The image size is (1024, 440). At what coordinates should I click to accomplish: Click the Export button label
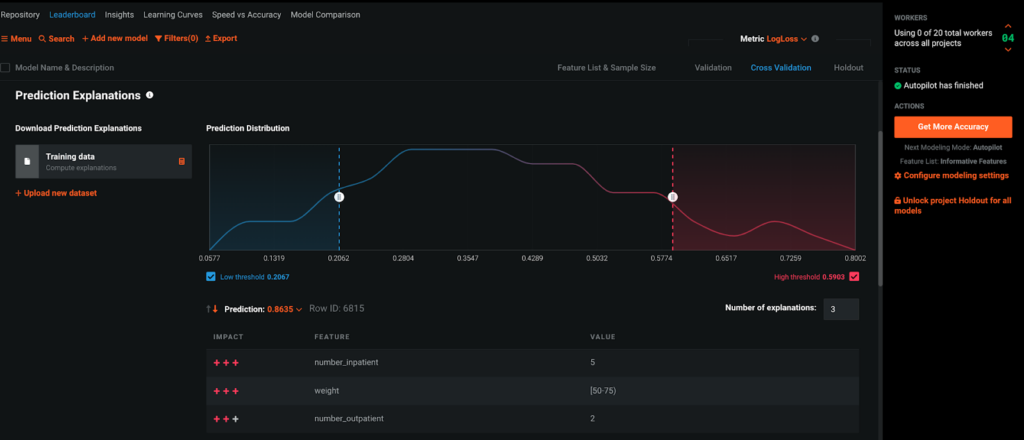click(225, 39)
